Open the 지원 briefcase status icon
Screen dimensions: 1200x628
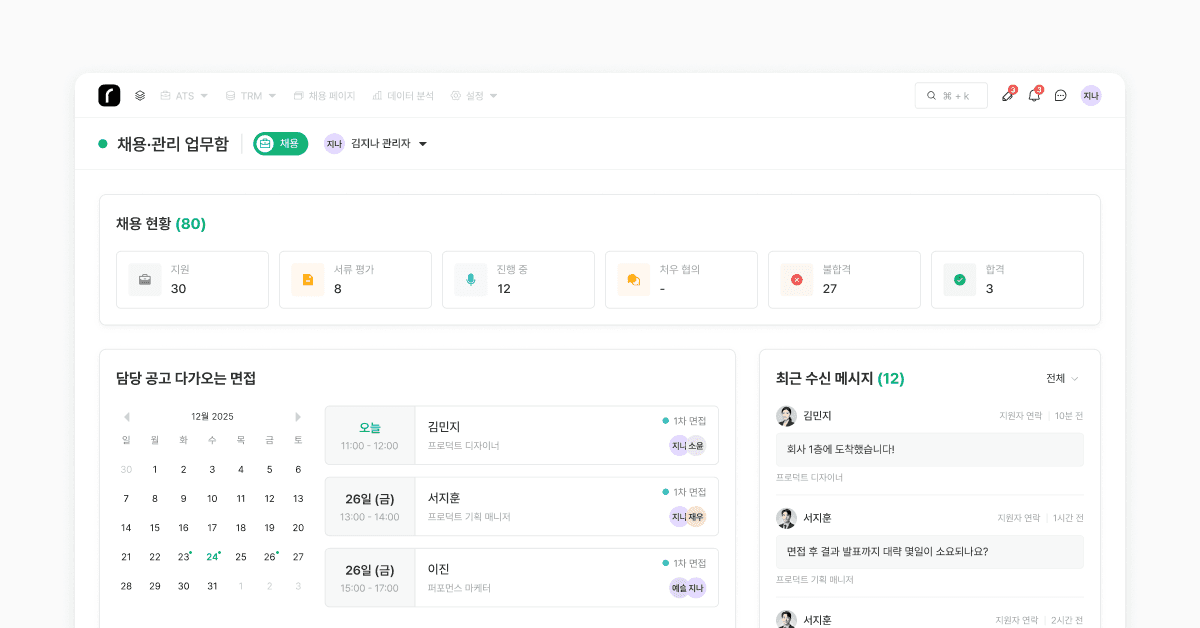(144, 279)
